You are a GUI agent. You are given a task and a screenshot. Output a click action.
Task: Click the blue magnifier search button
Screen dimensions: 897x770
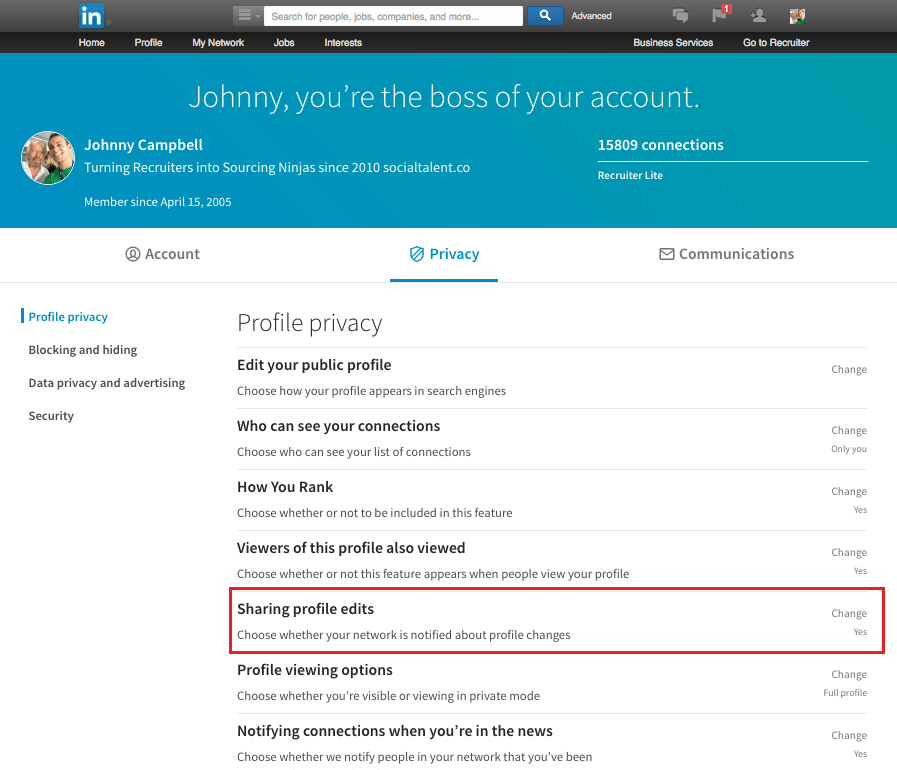[545, 16]
